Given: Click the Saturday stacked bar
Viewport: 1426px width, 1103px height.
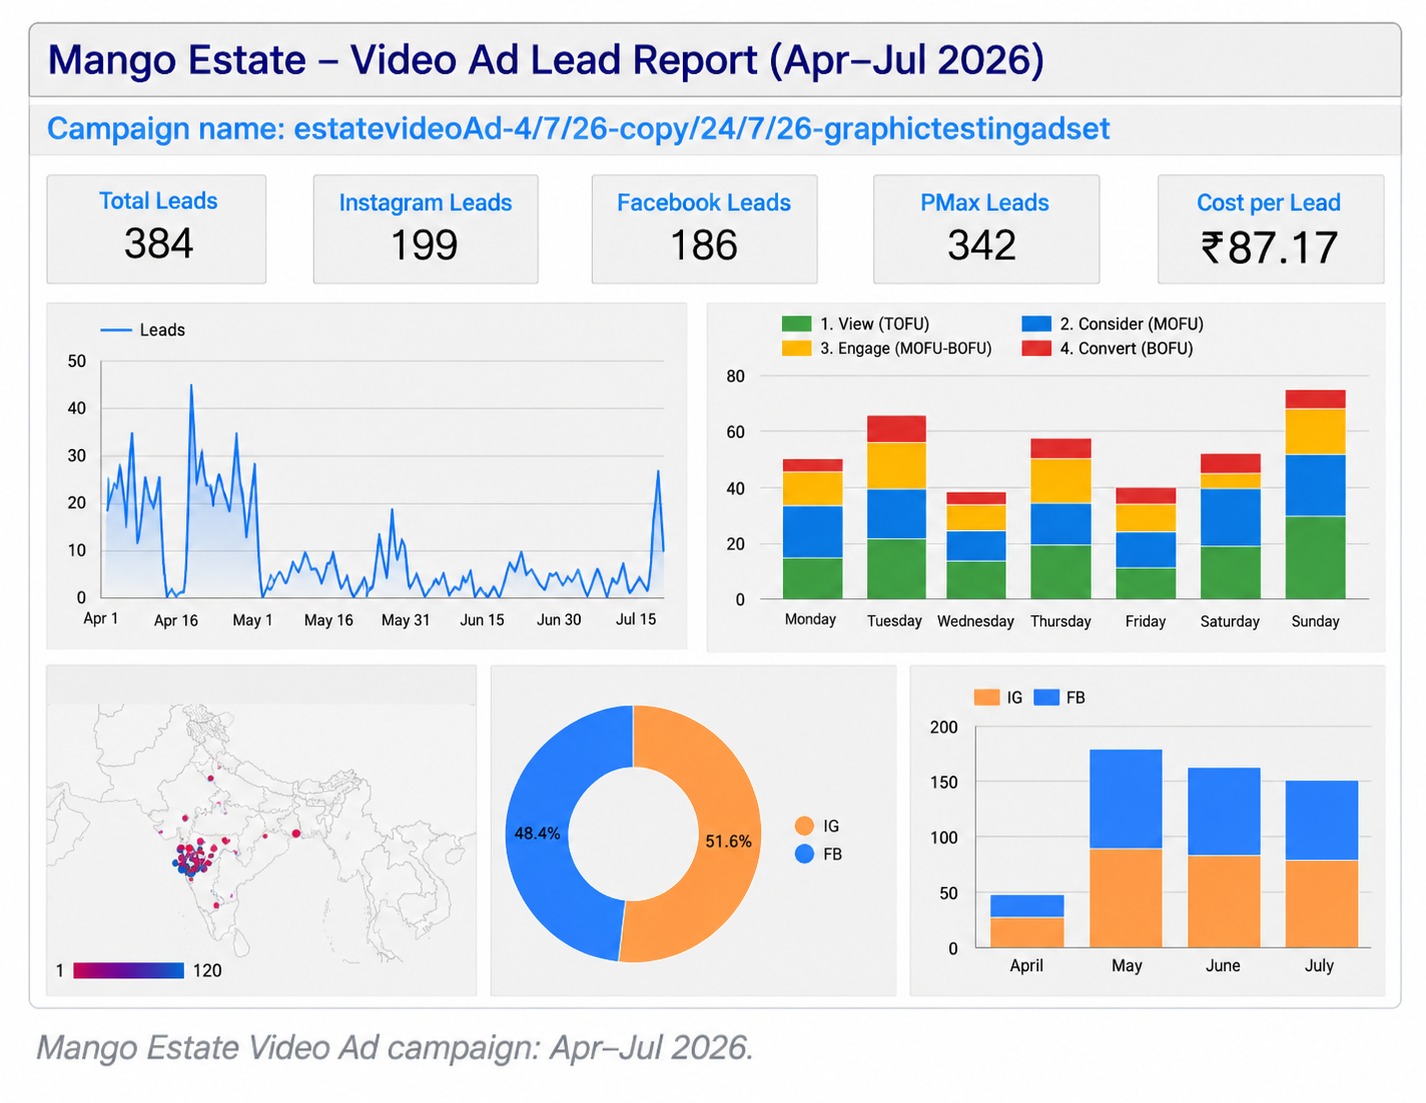Looking at the screenshot, I should pos(1230,526).
